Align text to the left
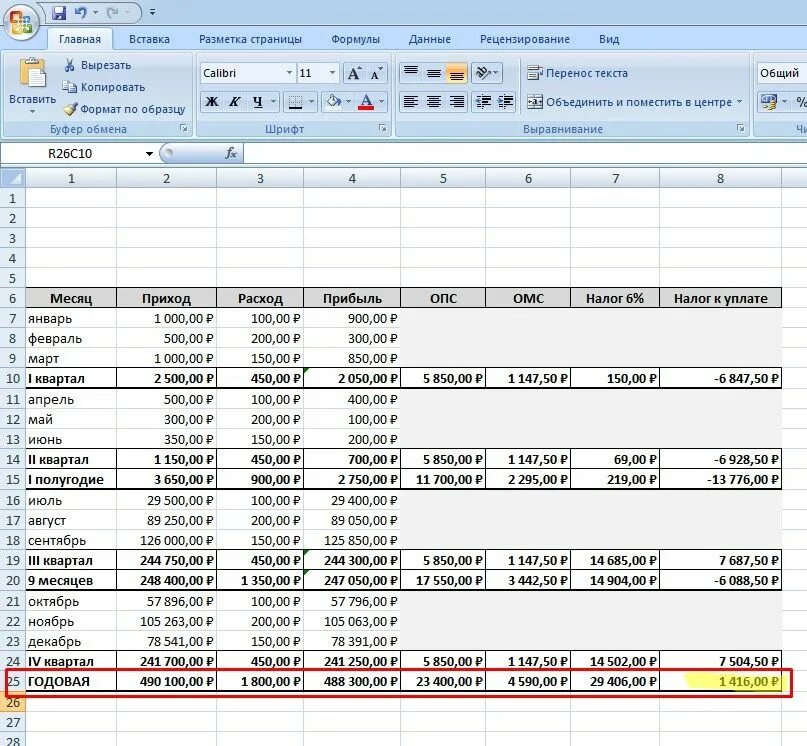807x746 pixels. tap(411, 101)
